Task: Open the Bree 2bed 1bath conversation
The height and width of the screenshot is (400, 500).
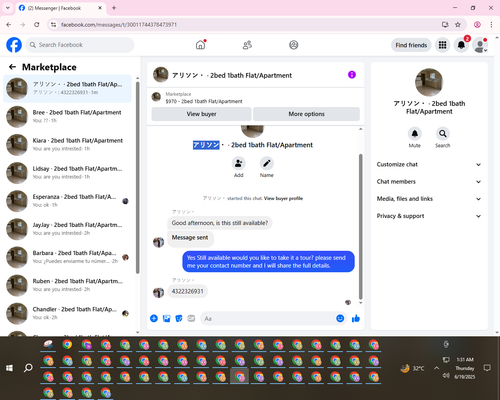Action: point(67,117)
